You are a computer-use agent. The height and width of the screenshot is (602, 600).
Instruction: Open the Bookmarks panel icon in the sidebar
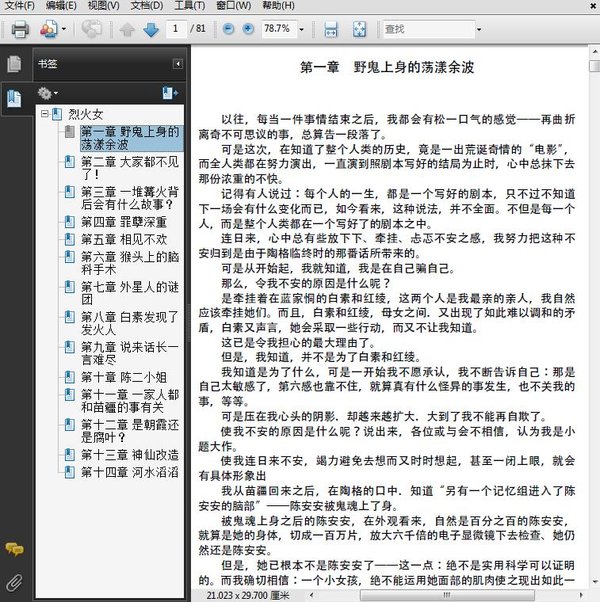[14, 99]
